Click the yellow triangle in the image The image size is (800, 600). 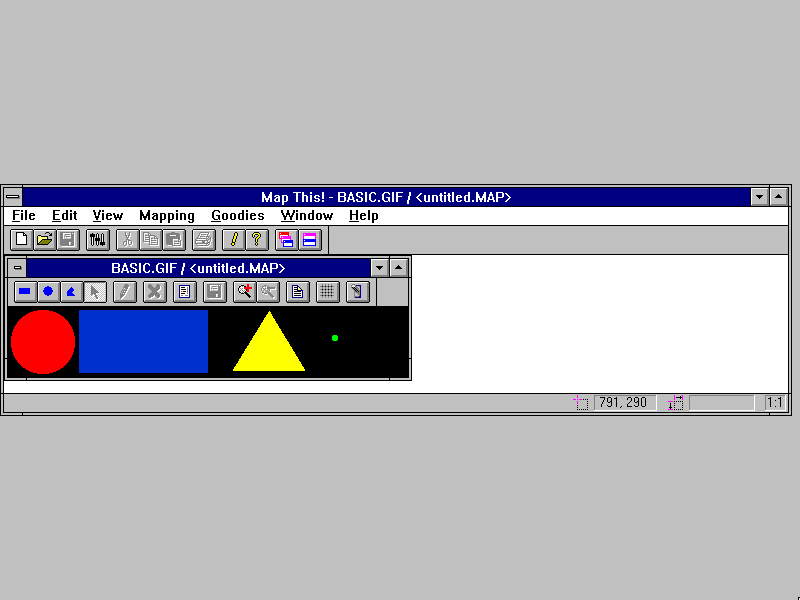coord(269,350)
